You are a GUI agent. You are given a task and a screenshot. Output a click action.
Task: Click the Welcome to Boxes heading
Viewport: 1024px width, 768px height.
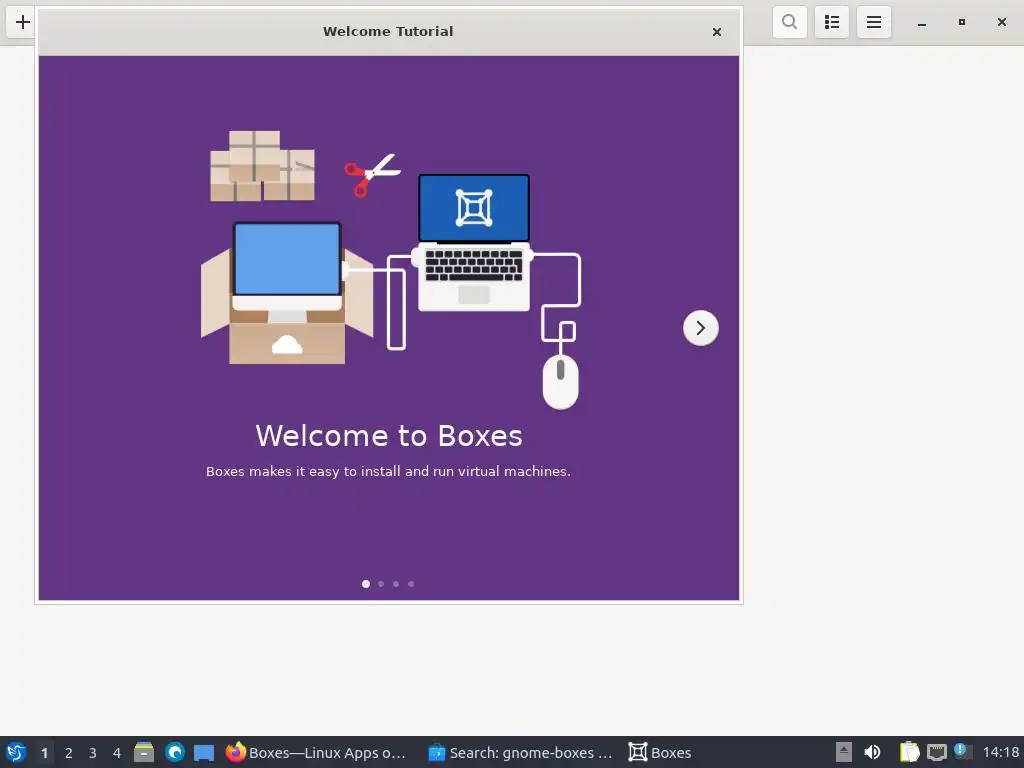click(x=389, y=436)
